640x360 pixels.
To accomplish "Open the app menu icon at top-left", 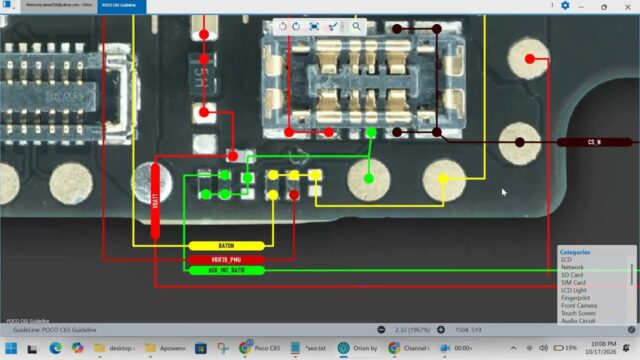I will (7, 5).
